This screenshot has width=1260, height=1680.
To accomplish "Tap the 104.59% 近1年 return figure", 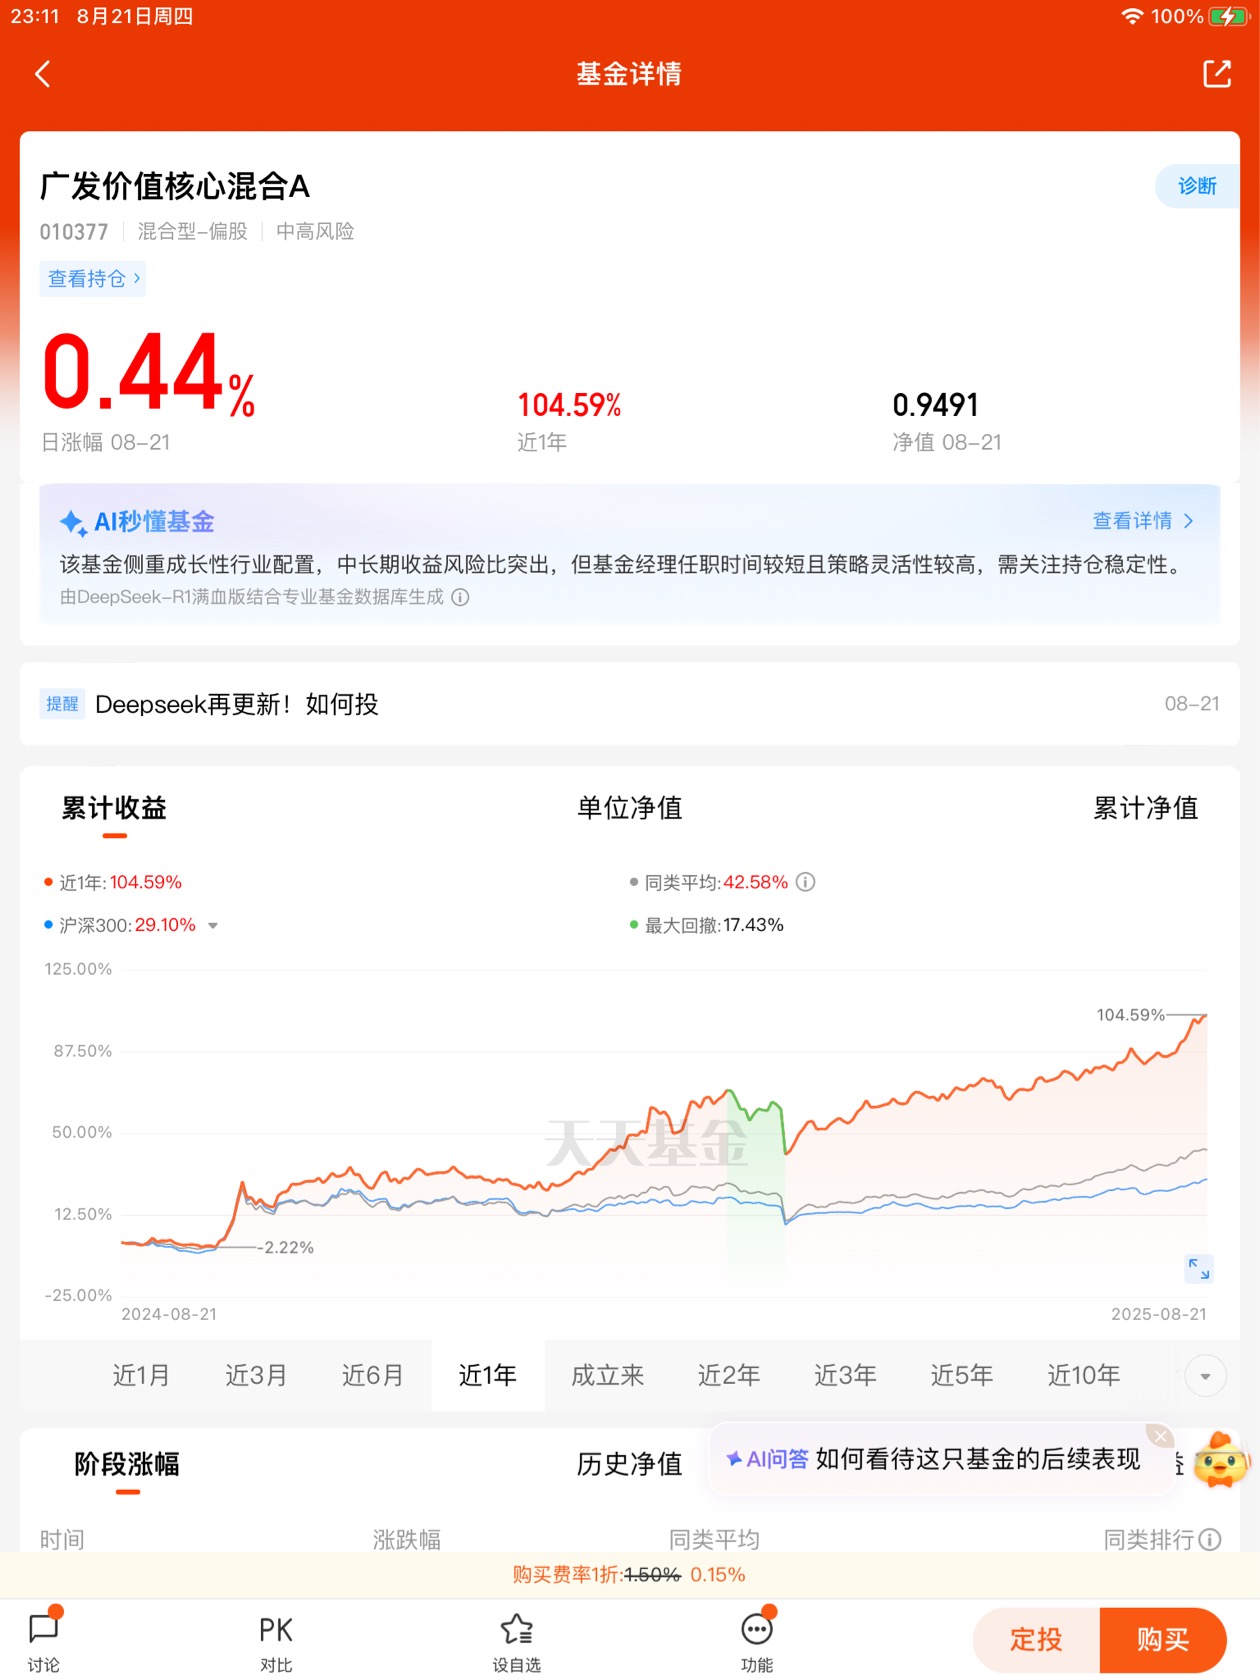I will coord(569,405).
